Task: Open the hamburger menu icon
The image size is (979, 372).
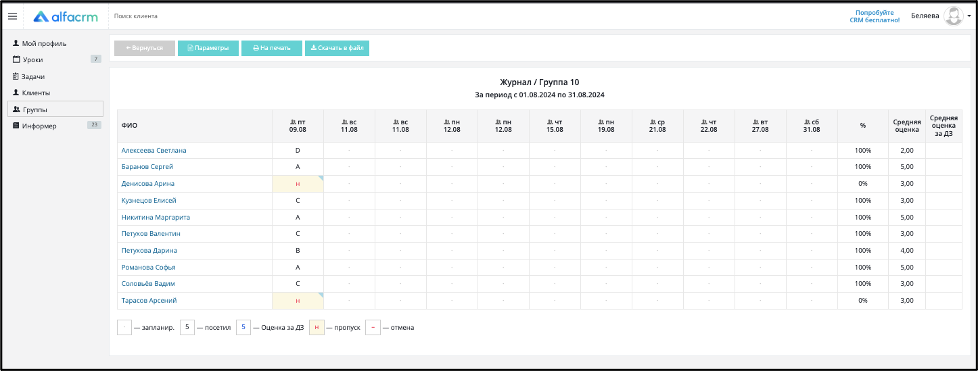Action: [x=12, y=16]
